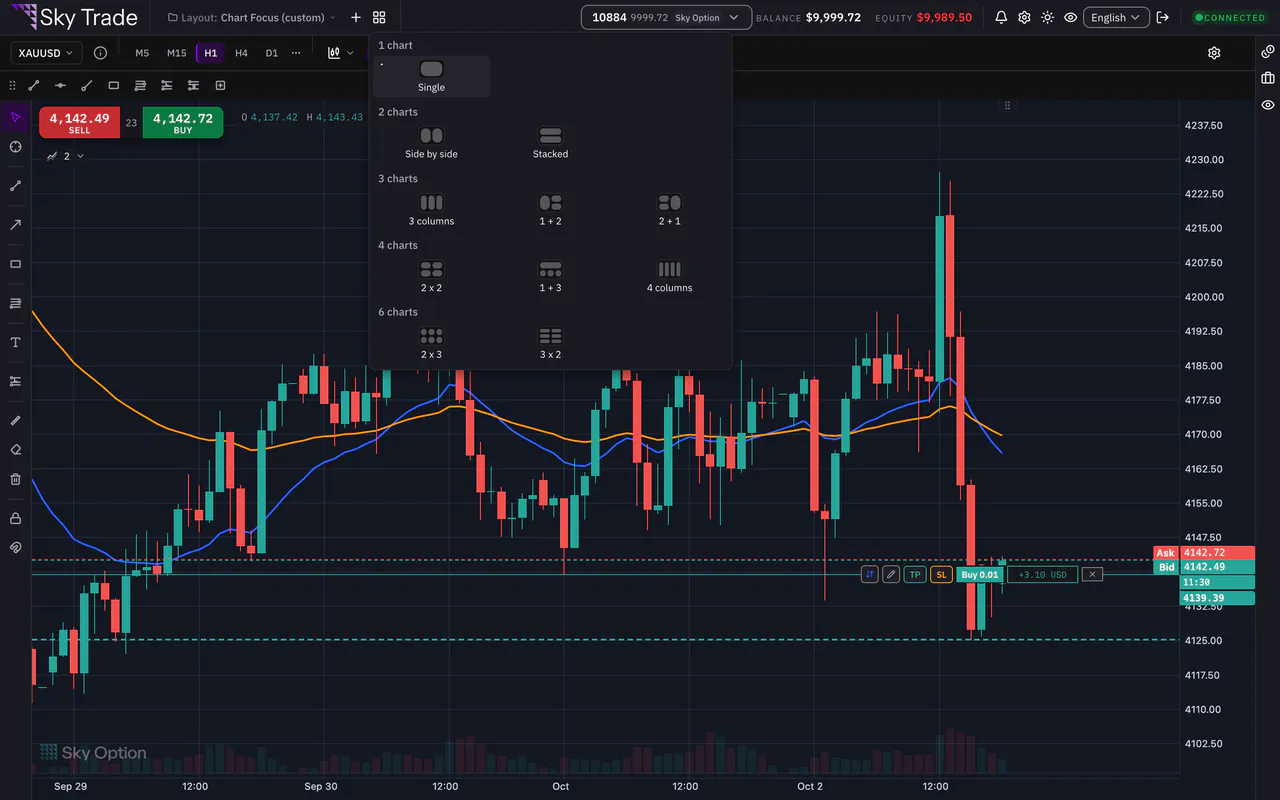Choose 2 + 1 chart layout

coord(669,210)
